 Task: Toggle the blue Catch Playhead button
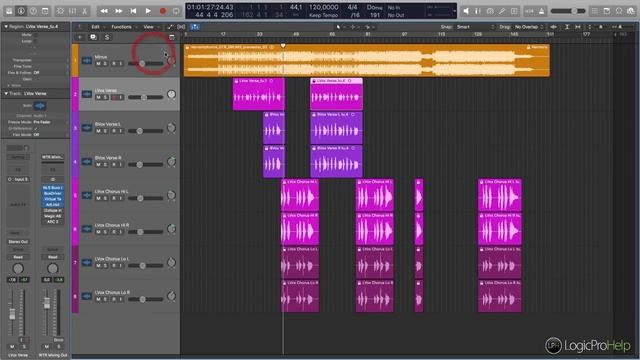195,27
